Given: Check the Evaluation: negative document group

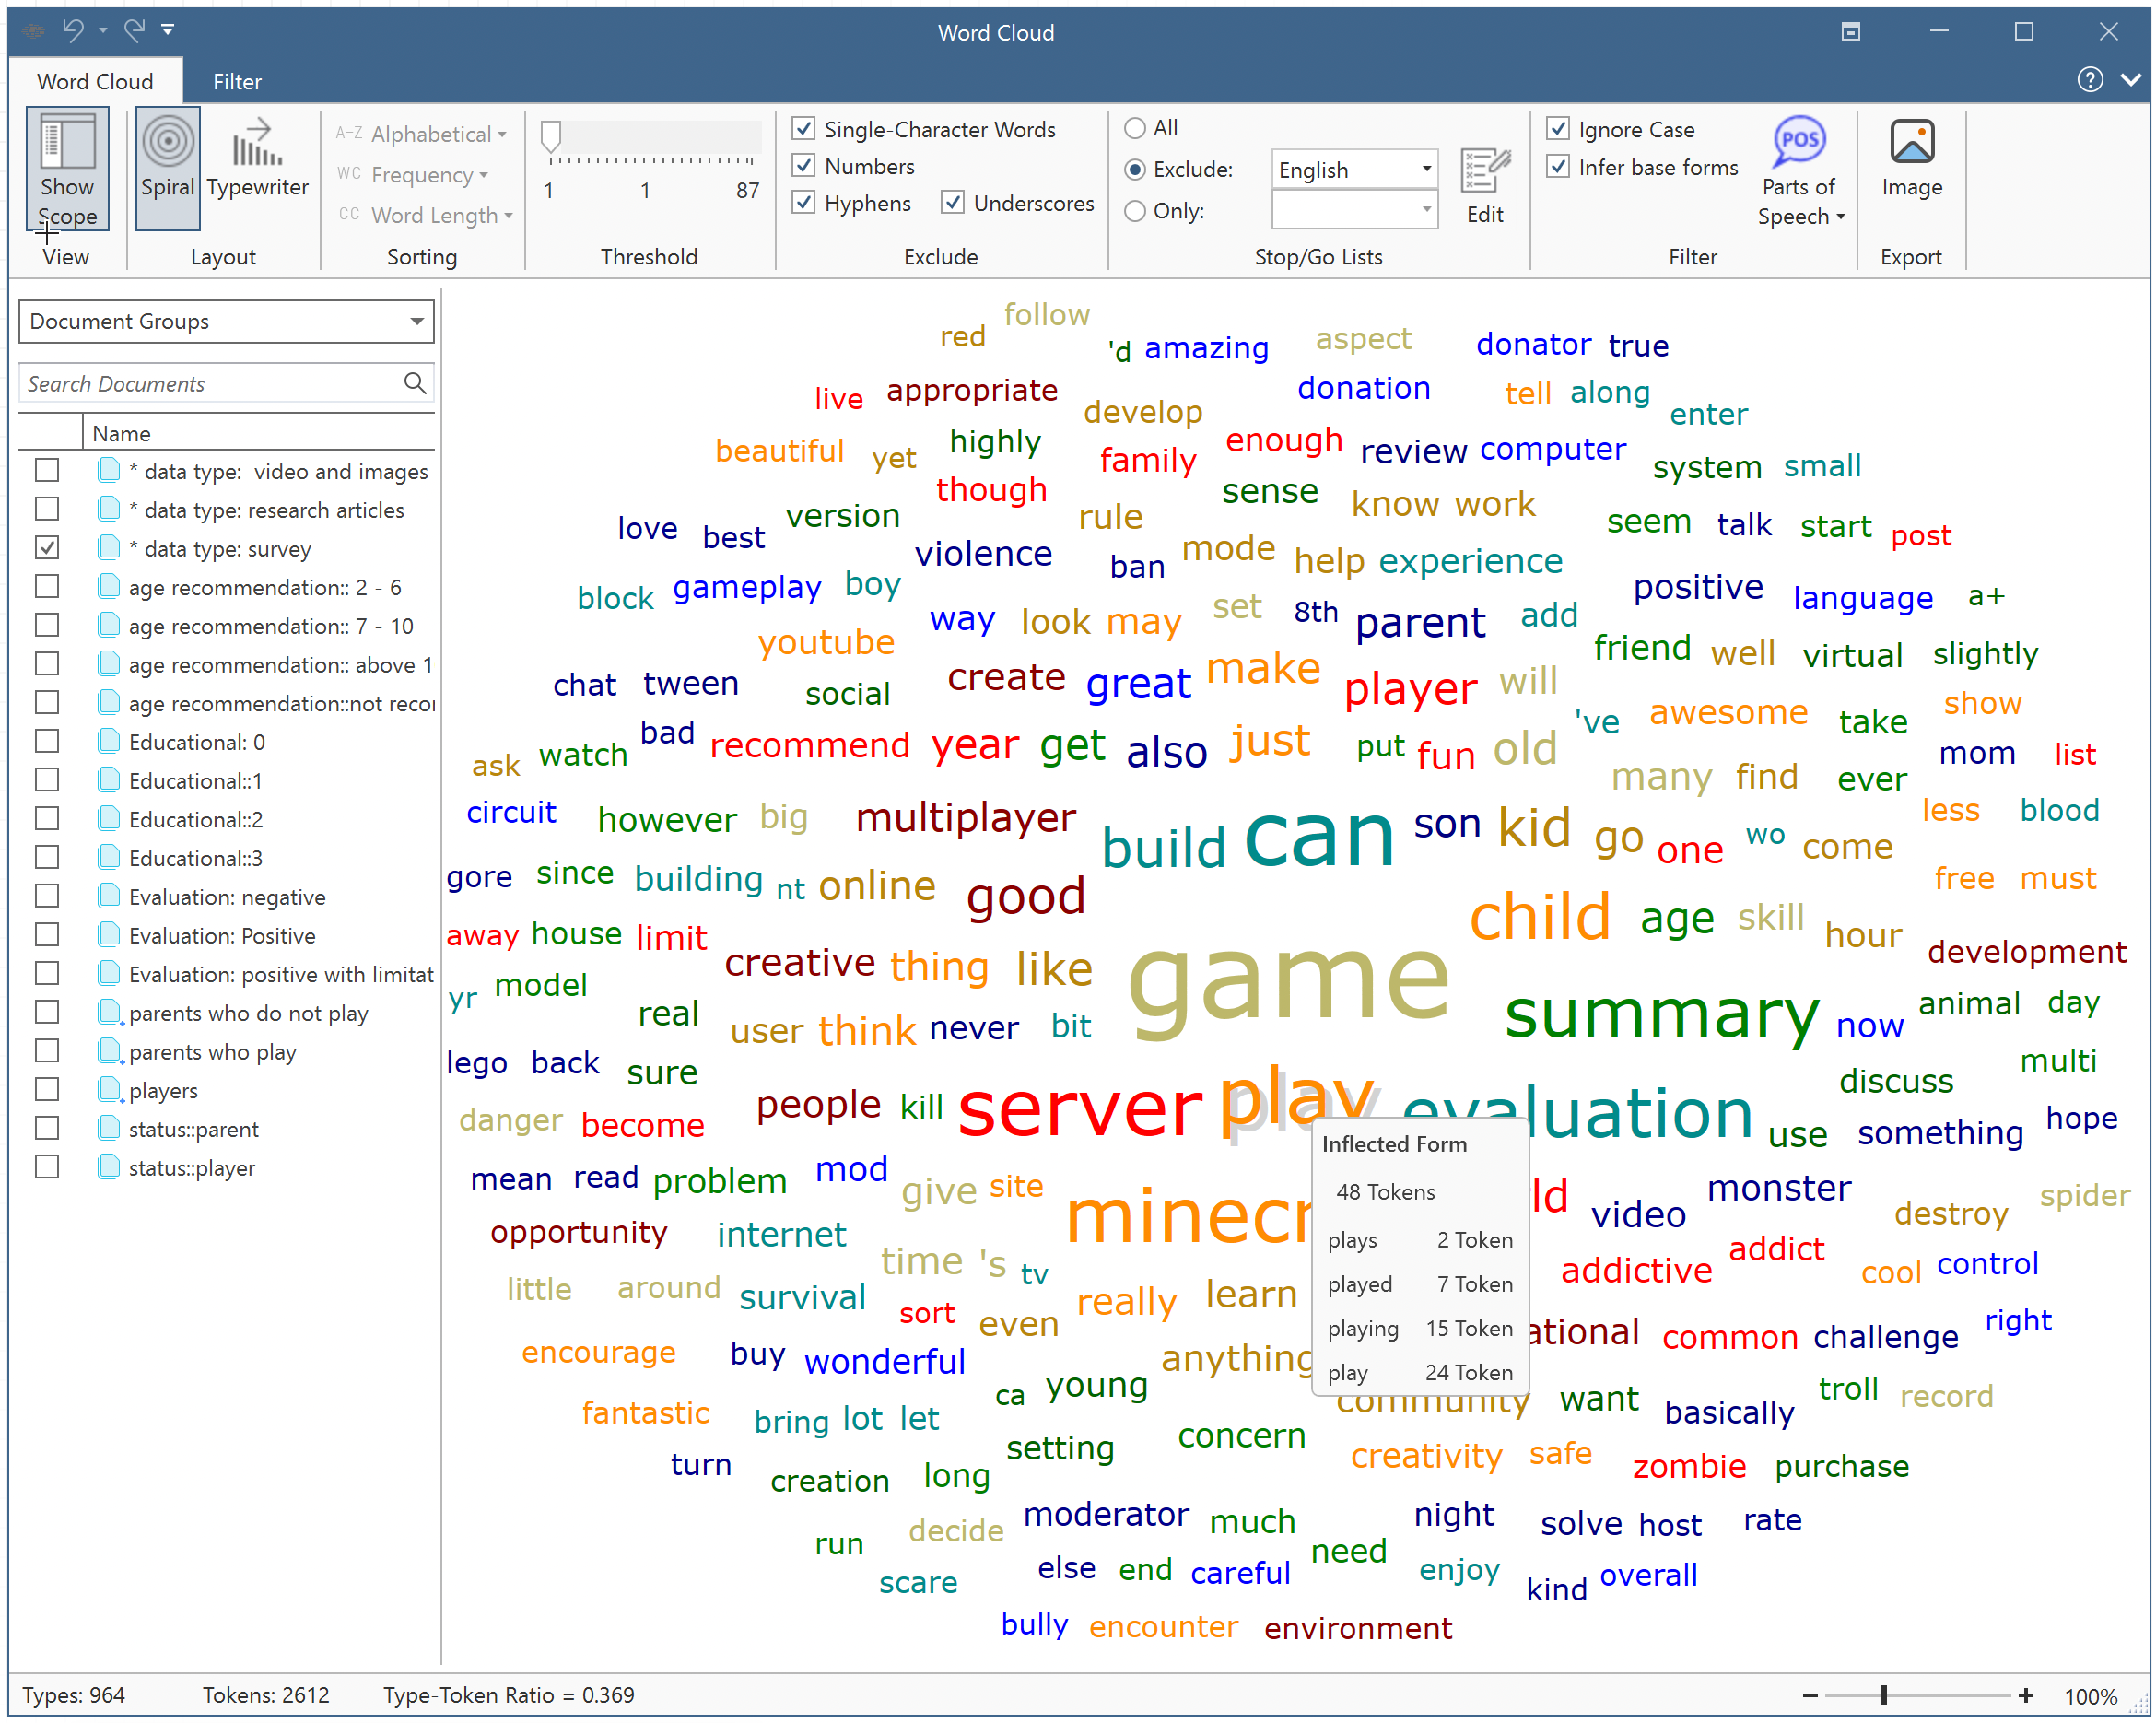Looking at the screenshot, I should pos(47,897).
